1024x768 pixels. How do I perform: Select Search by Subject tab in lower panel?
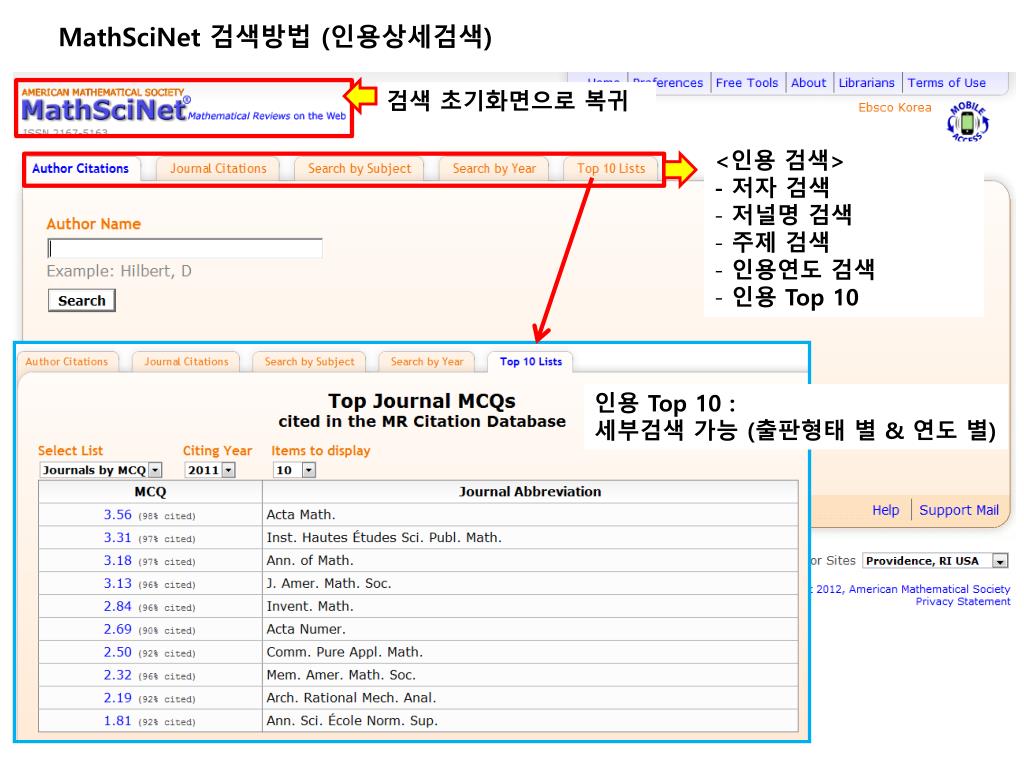tap(309, 362)
